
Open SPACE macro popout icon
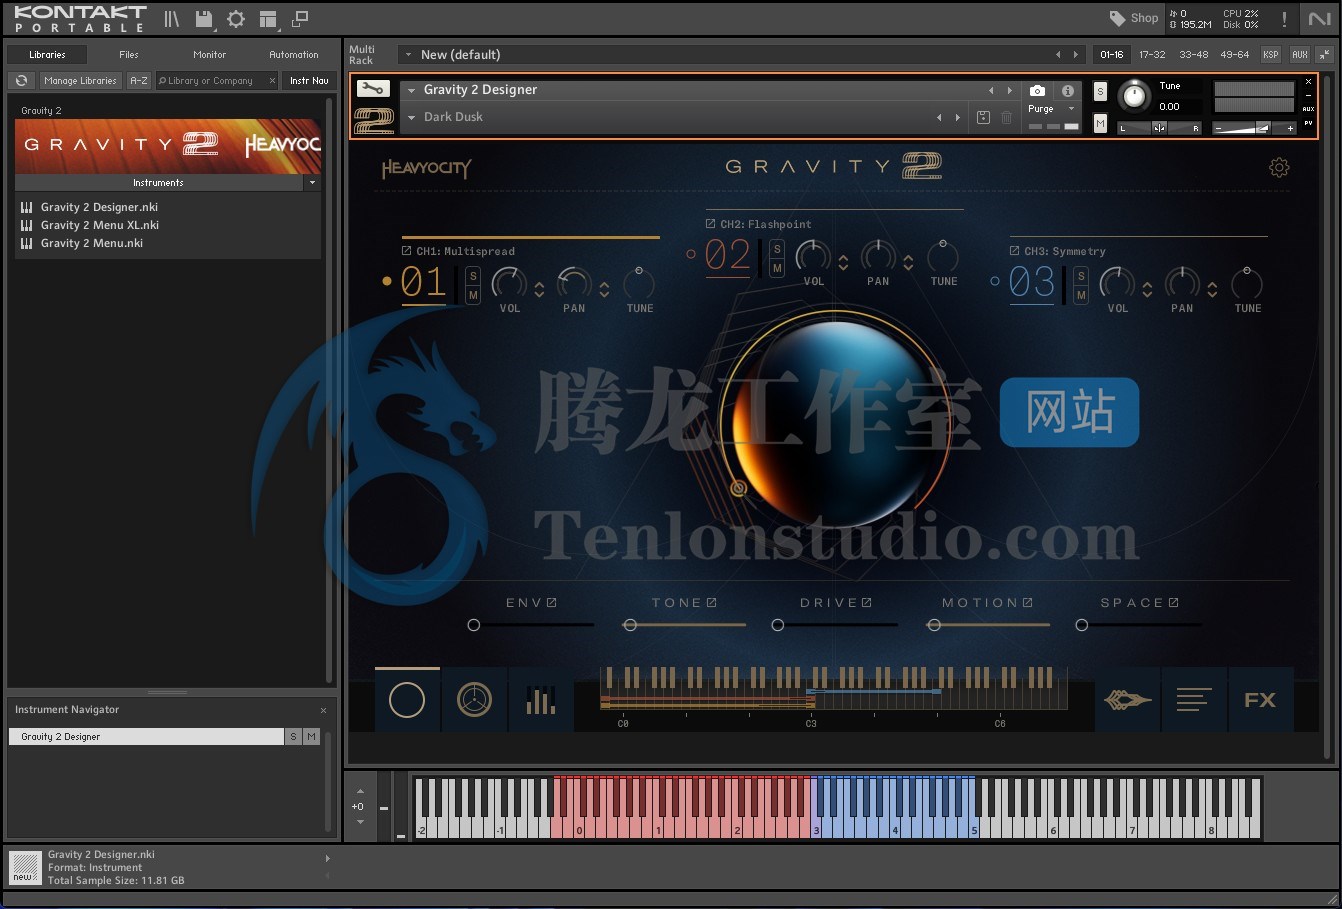pos(1173,603)
